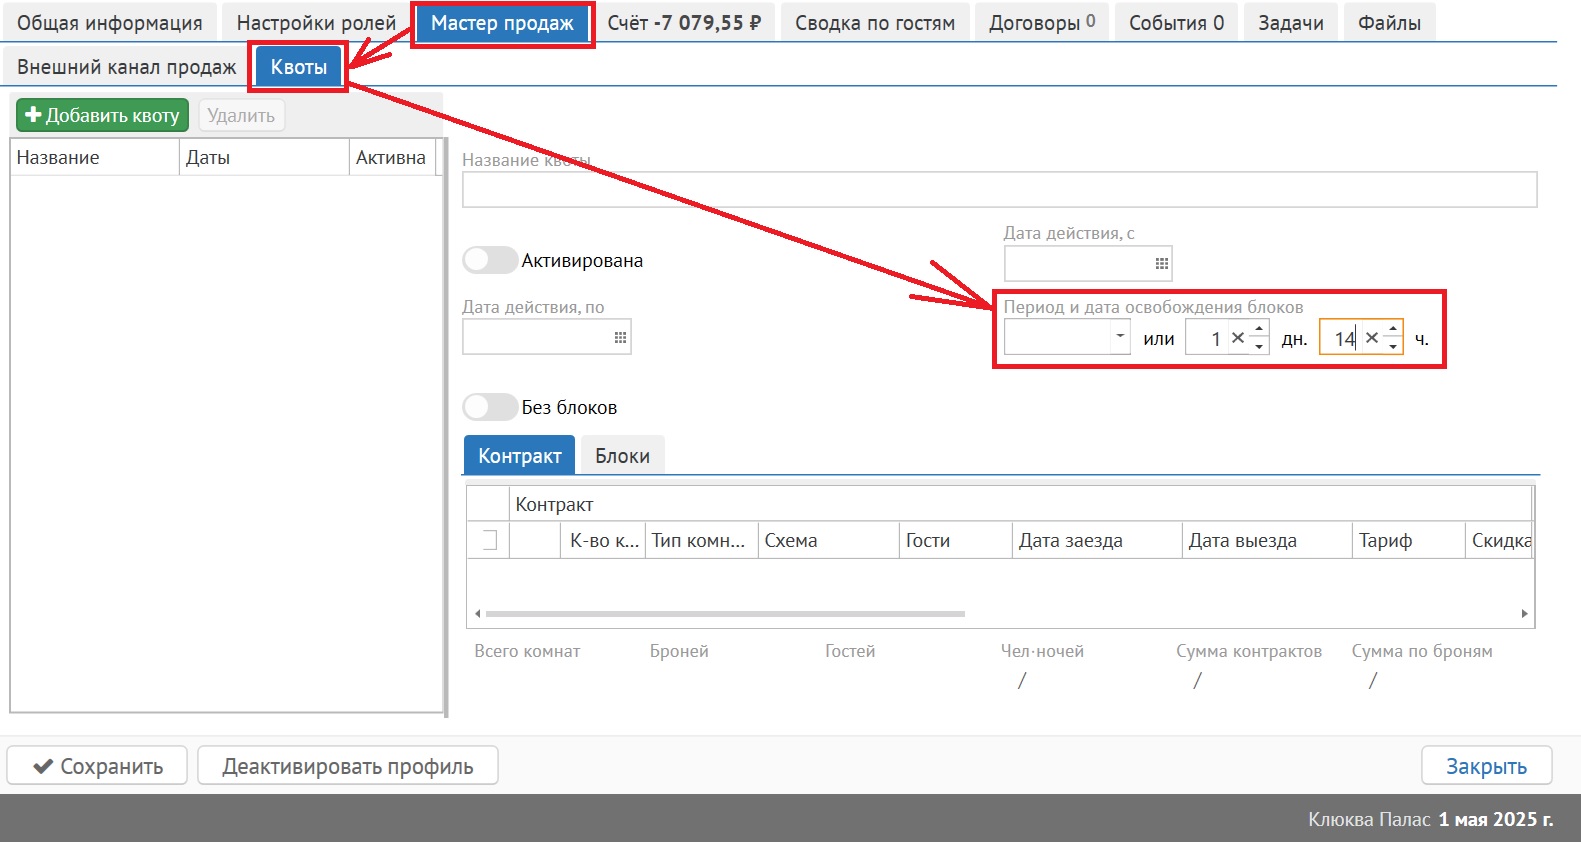The width and height of the screenshot is (1581, 842).
Task: Open the 'Внешний канал продаж' subtab
Action: [x=127, y=67]
